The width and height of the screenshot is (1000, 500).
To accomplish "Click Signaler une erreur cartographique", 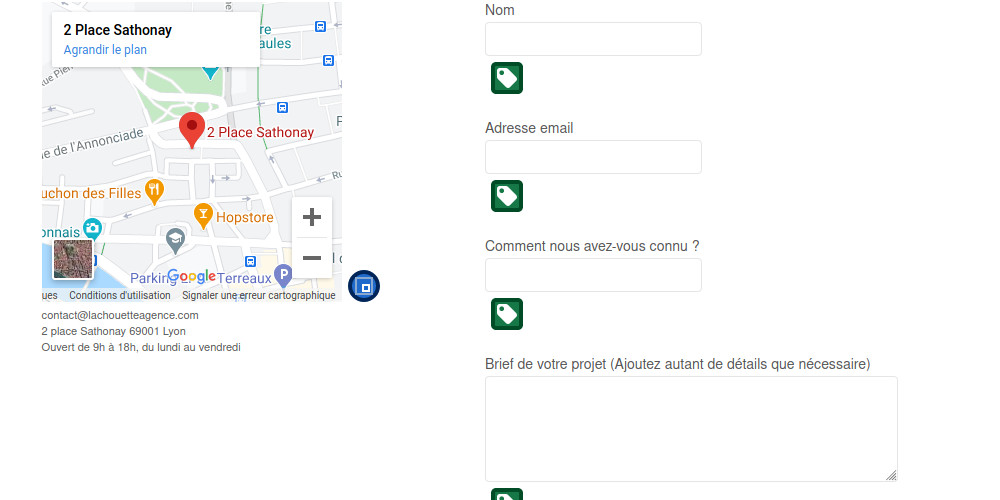I will [258, 296].
